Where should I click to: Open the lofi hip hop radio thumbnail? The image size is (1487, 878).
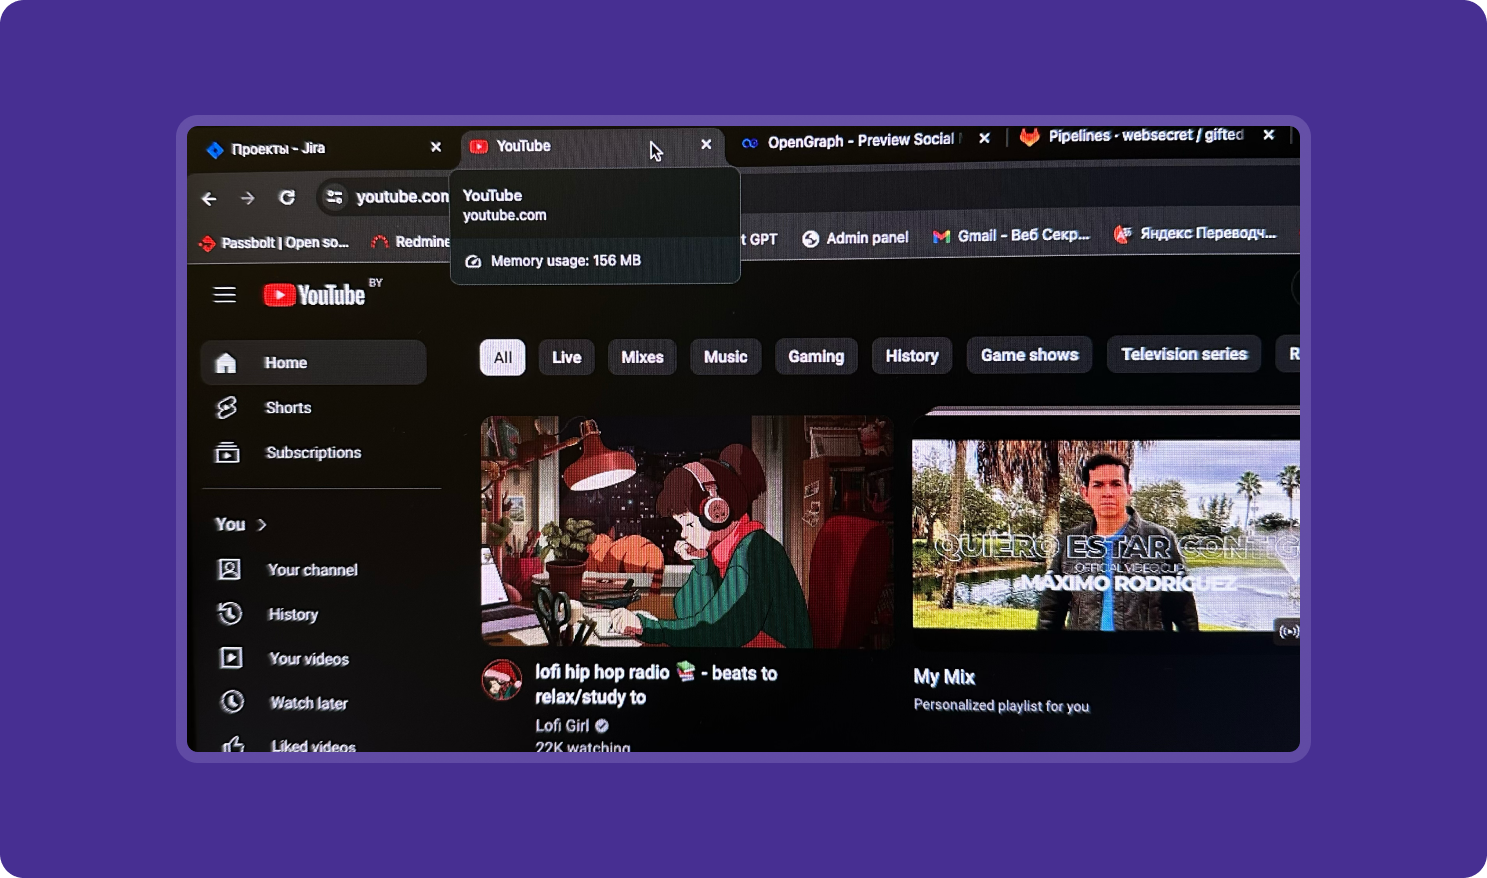coord(686,531)
